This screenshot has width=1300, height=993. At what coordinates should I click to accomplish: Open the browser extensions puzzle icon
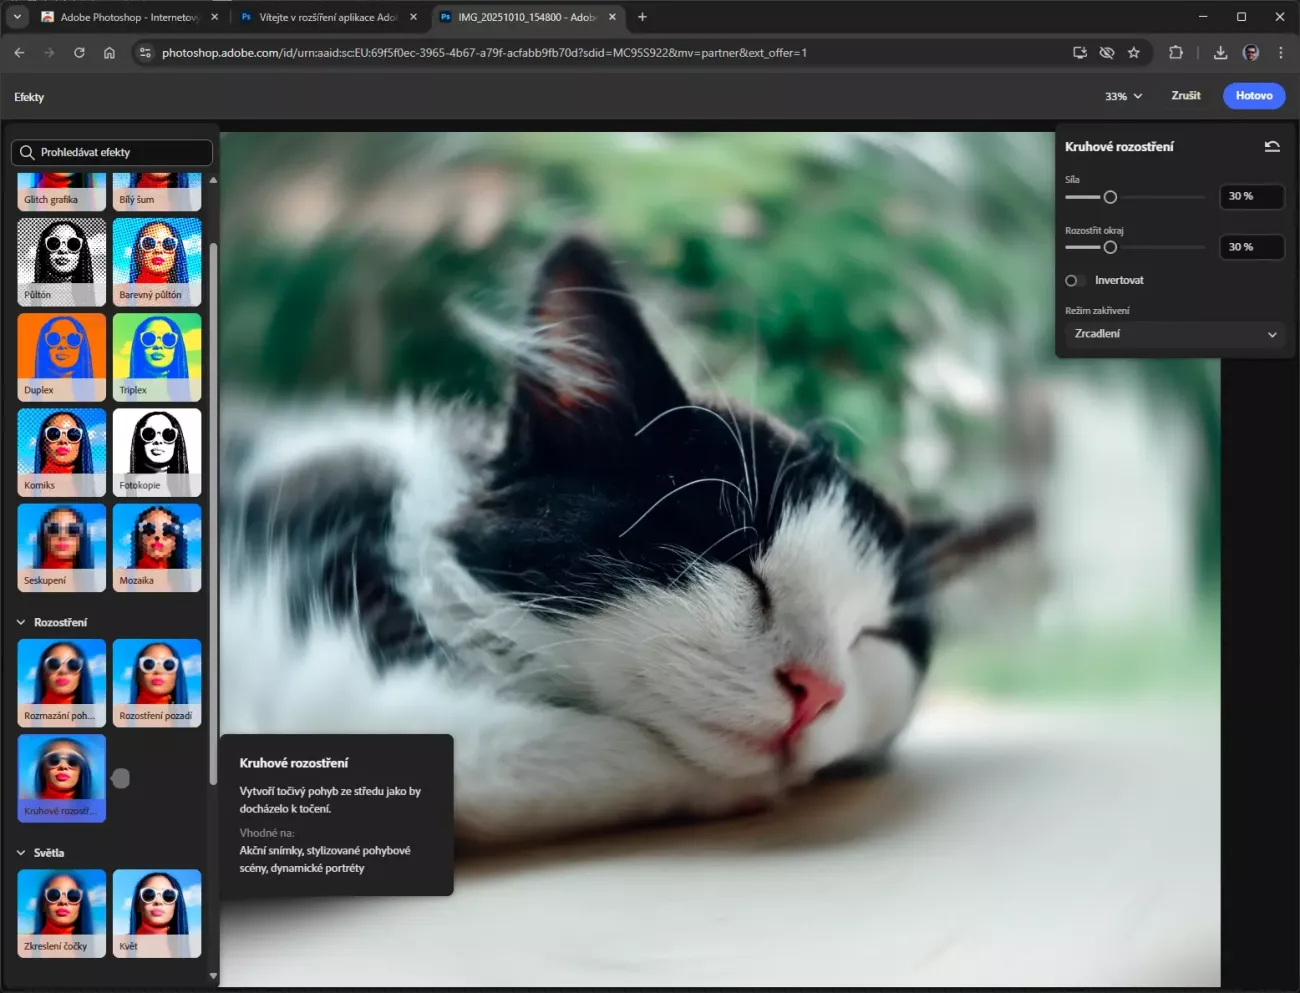tap(1176, 53)
